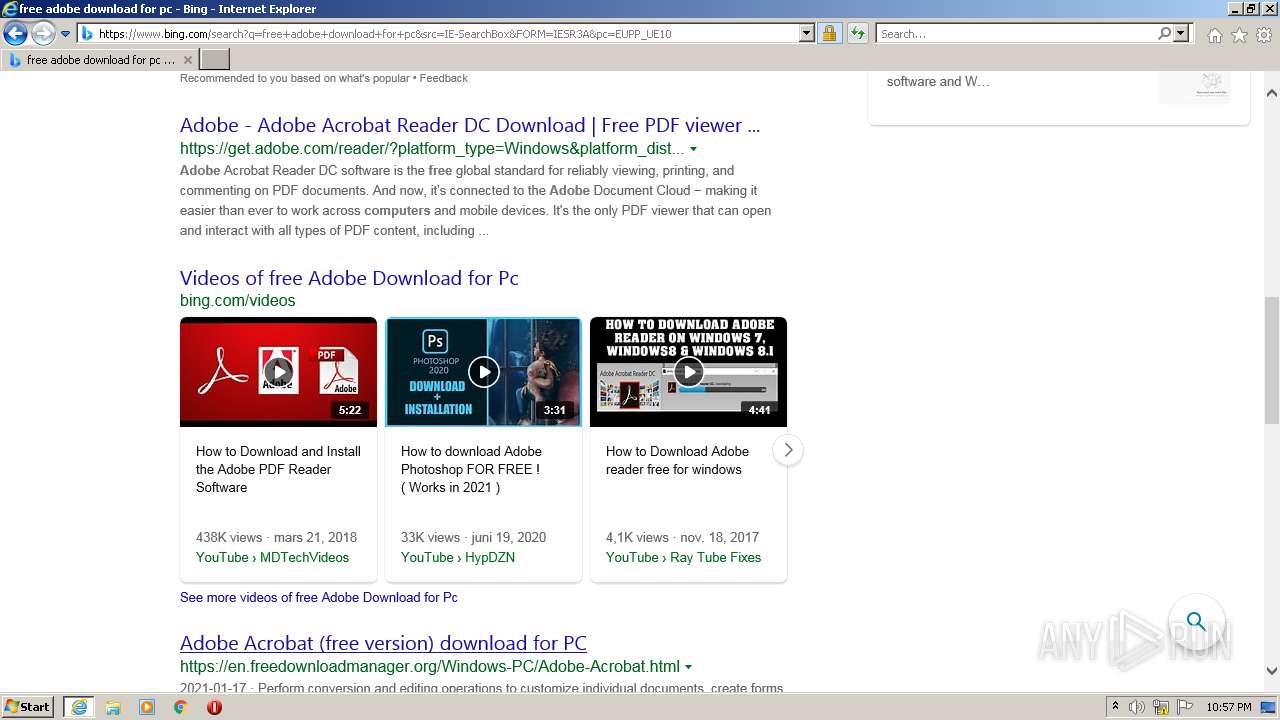Click the floating blue search magnifier button
This screenshot has height=720, width=1280.
[1196, 622]
